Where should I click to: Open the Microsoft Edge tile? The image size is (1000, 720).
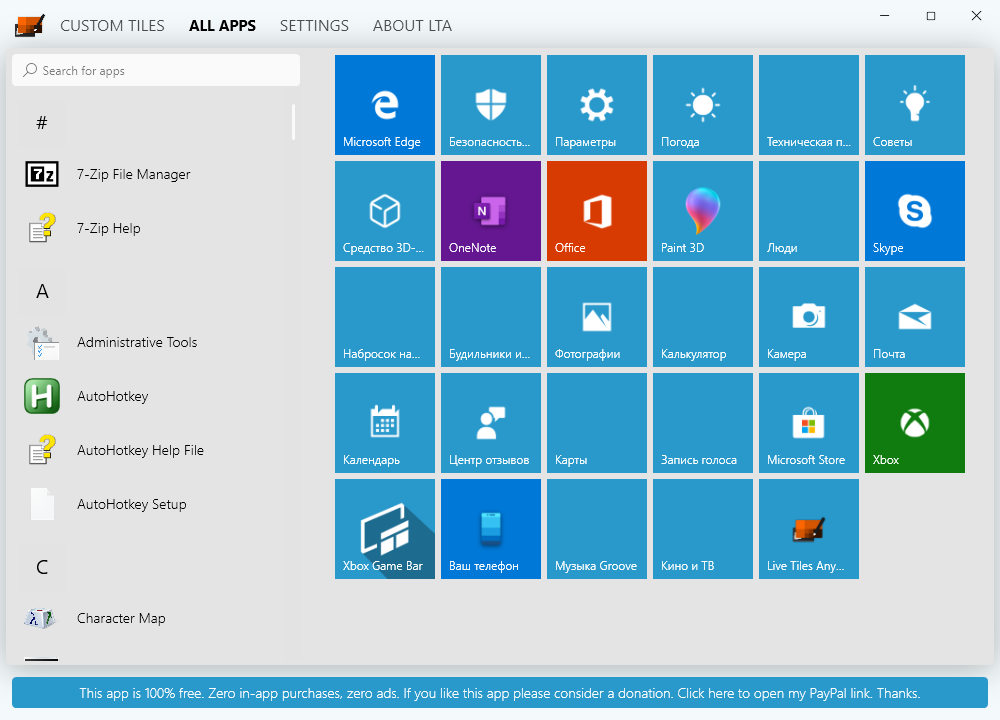click(x=385, y=105)
